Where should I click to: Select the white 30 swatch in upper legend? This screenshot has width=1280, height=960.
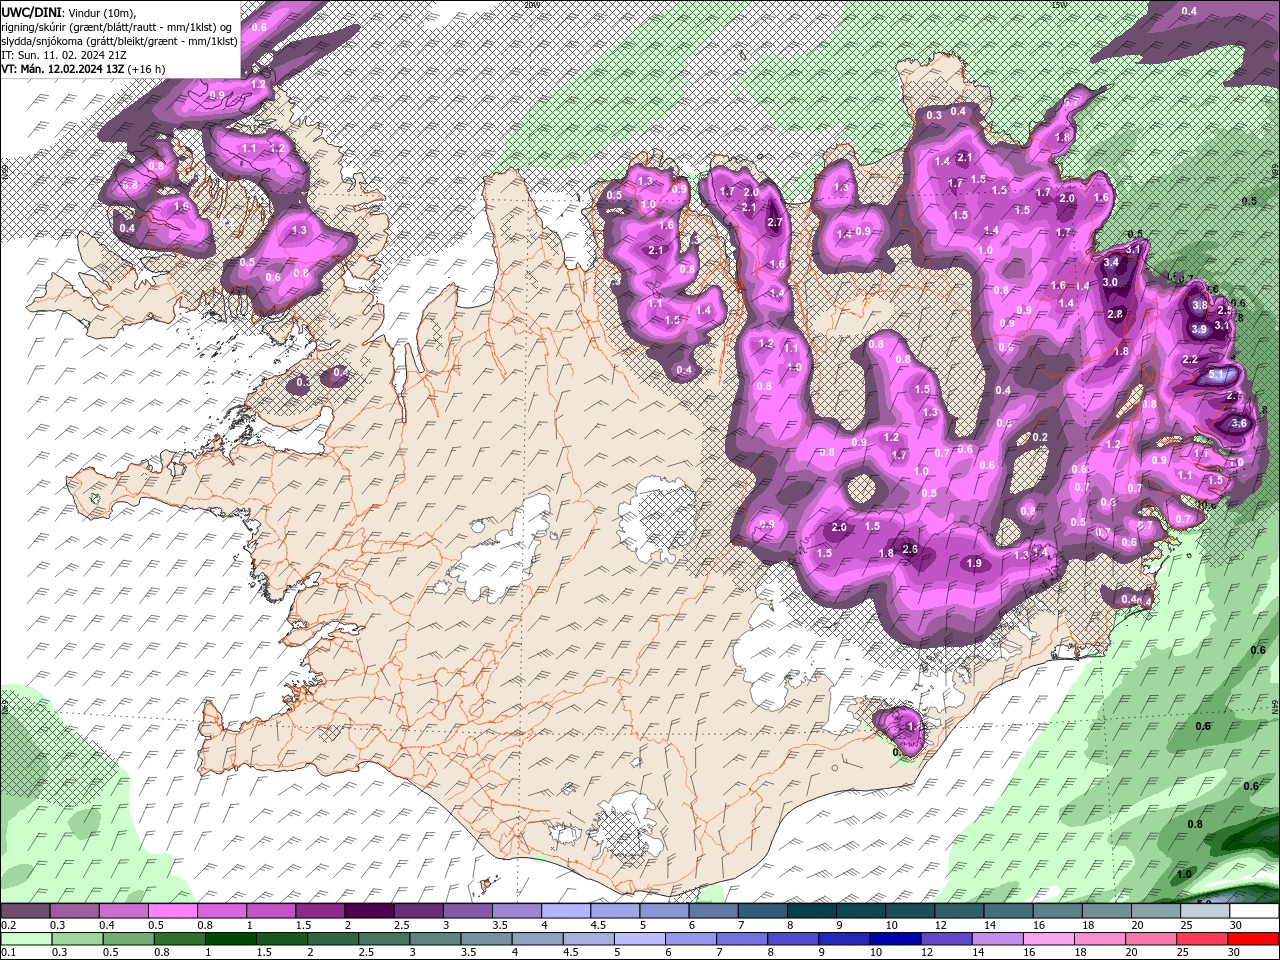[1254, 910]
